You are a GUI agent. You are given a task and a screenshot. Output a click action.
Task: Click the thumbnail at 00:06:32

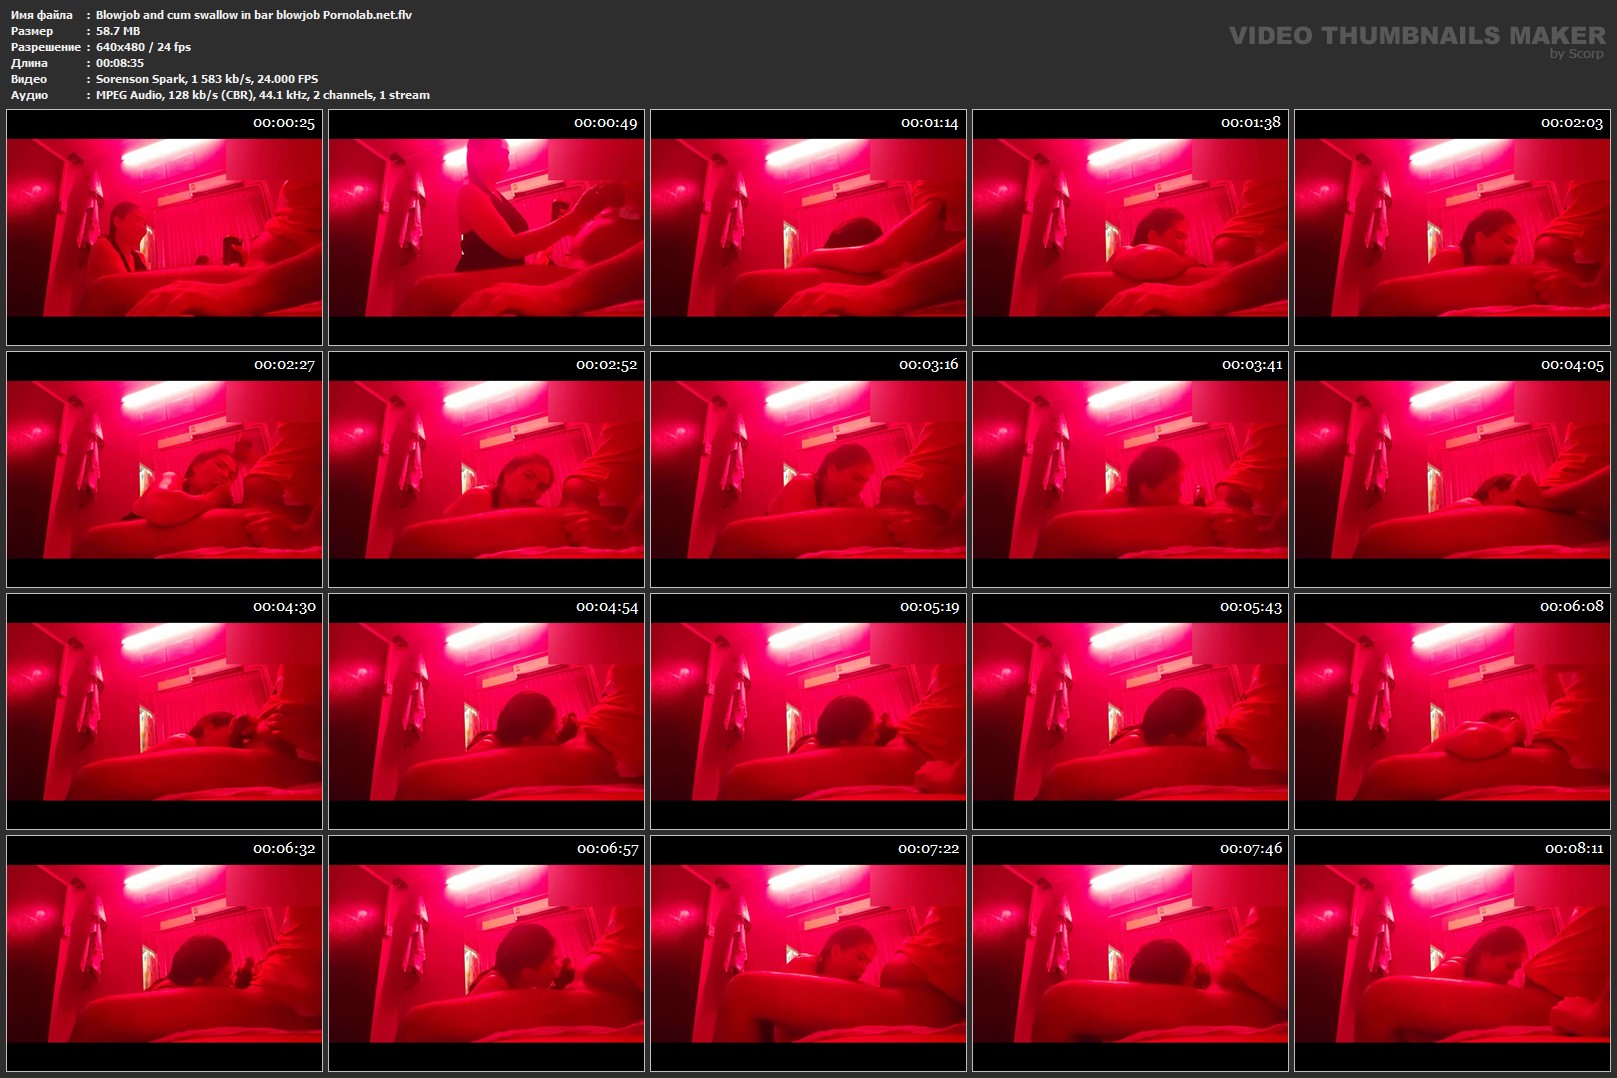click(x=164, y=954)
